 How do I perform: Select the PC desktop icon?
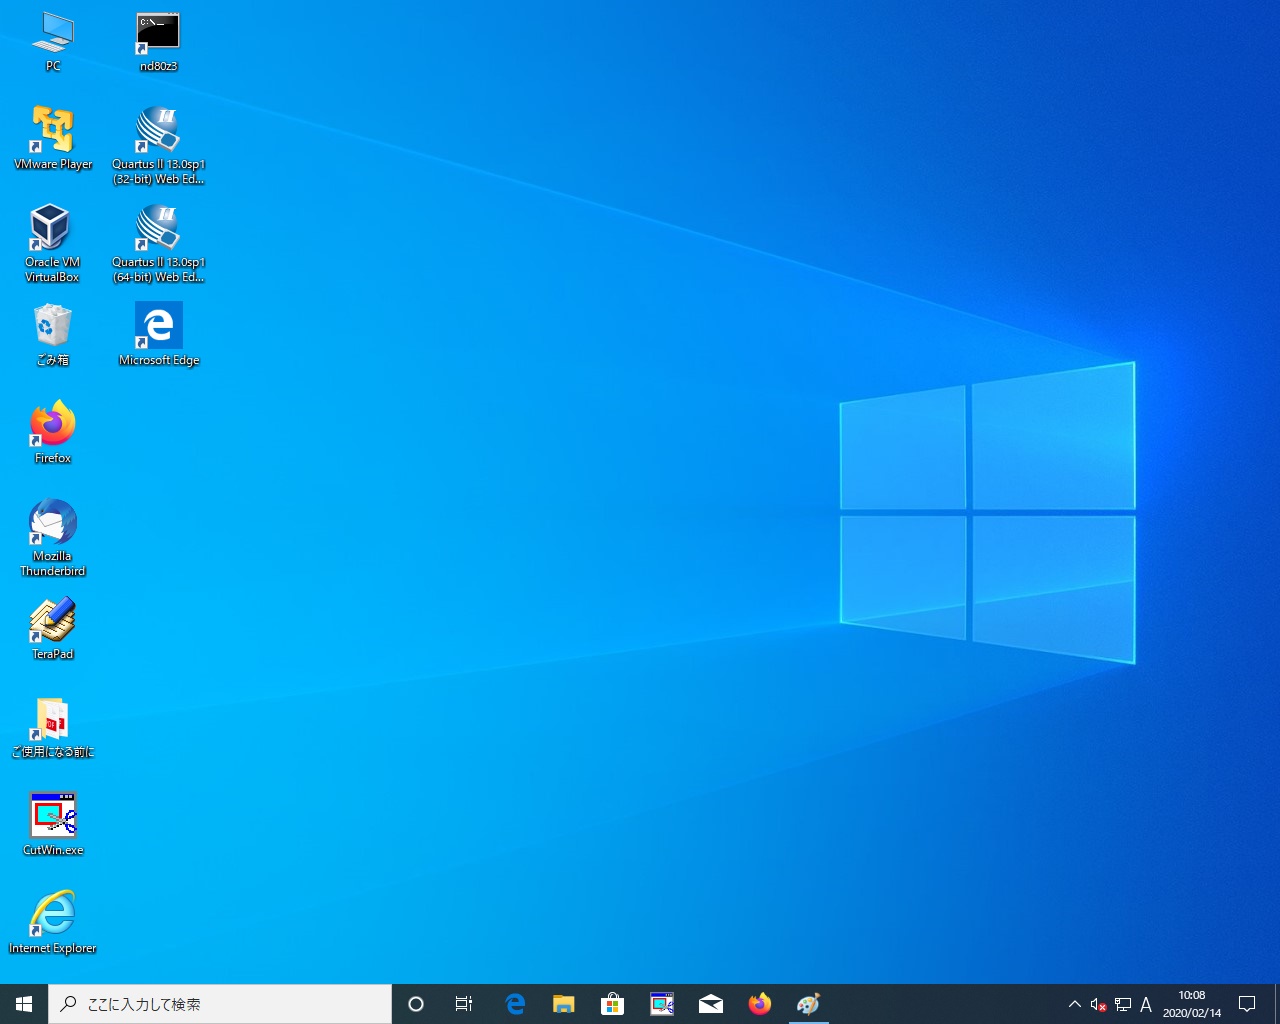pyautogui.click(x=53, y=42)
